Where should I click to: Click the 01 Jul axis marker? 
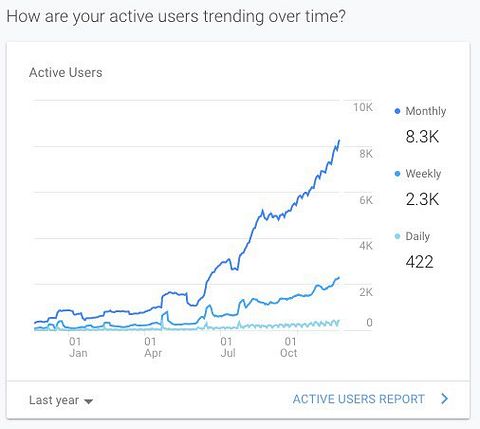pyautogui.click(x=228, y=347)
